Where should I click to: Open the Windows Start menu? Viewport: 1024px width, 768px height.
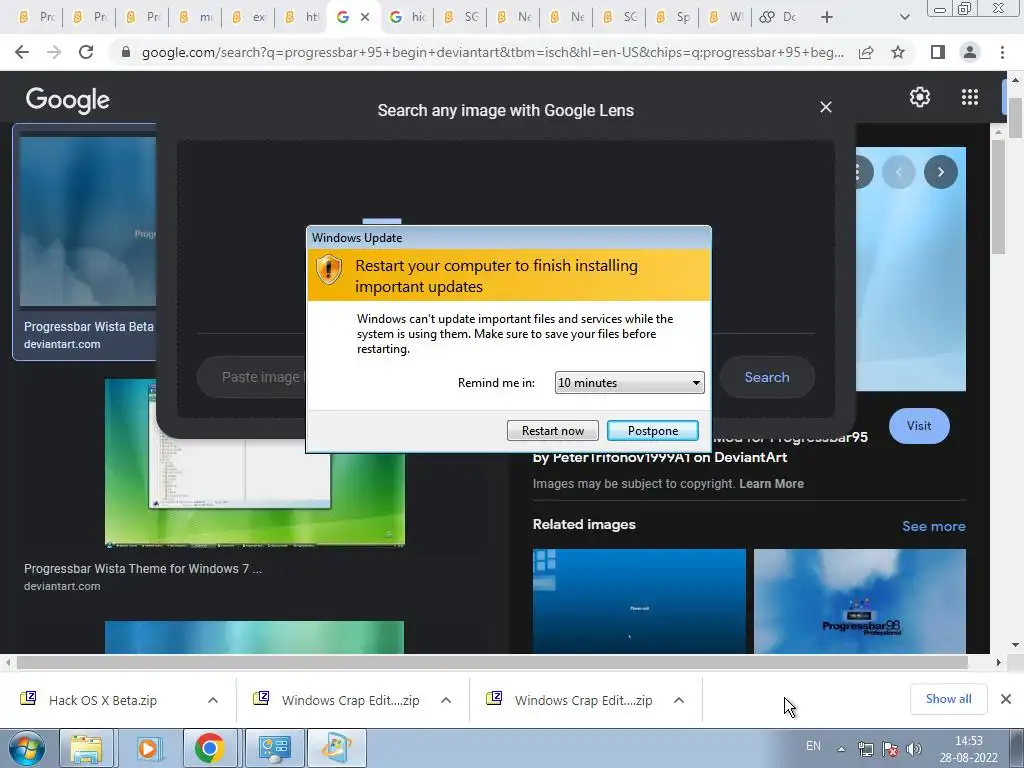26,748
